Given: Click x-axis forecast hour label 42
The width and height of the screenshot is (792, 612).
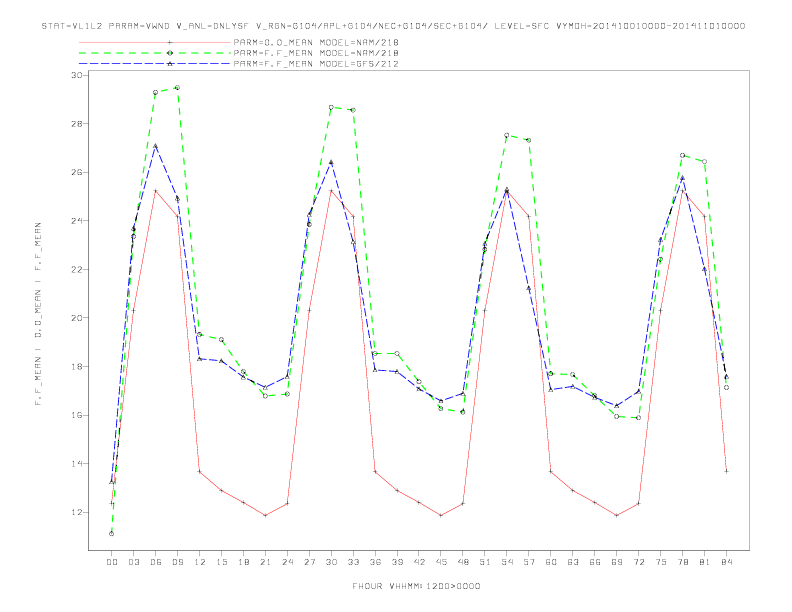Looking at the screenshot, I should (x=419, y=562).
